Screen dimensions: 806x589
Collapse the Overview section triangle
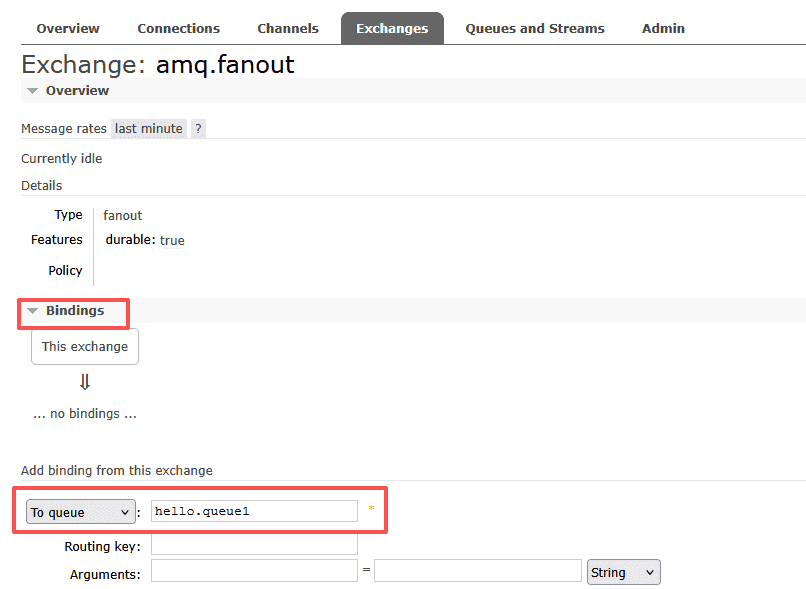coord(33,91)
